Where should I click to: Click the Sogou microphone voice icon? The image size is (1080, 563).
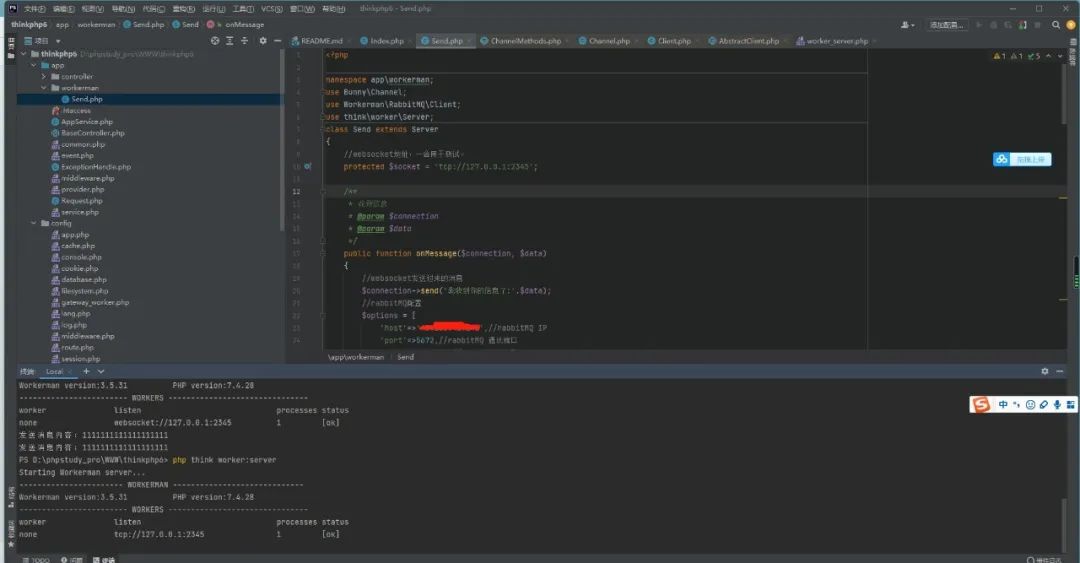[1057, 405]
